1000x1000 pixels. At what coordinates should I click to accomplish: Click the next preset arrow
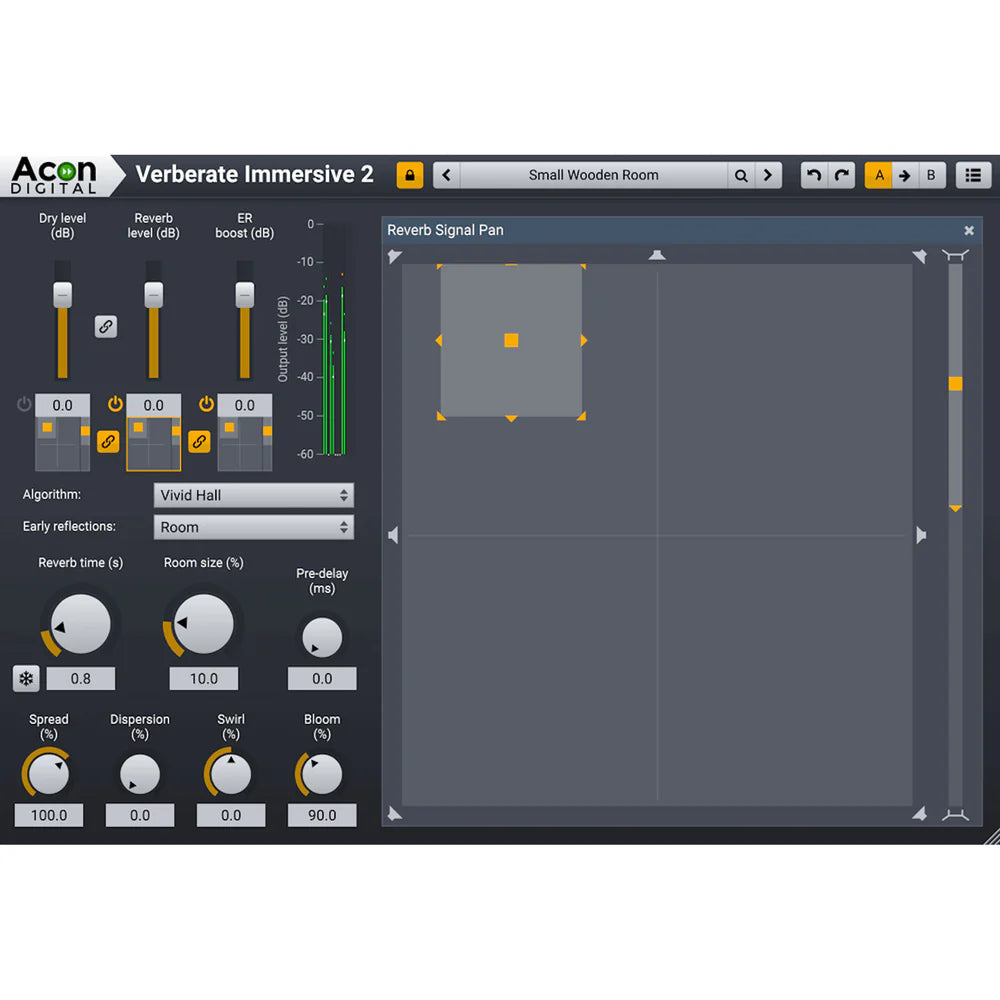[768, 175]
